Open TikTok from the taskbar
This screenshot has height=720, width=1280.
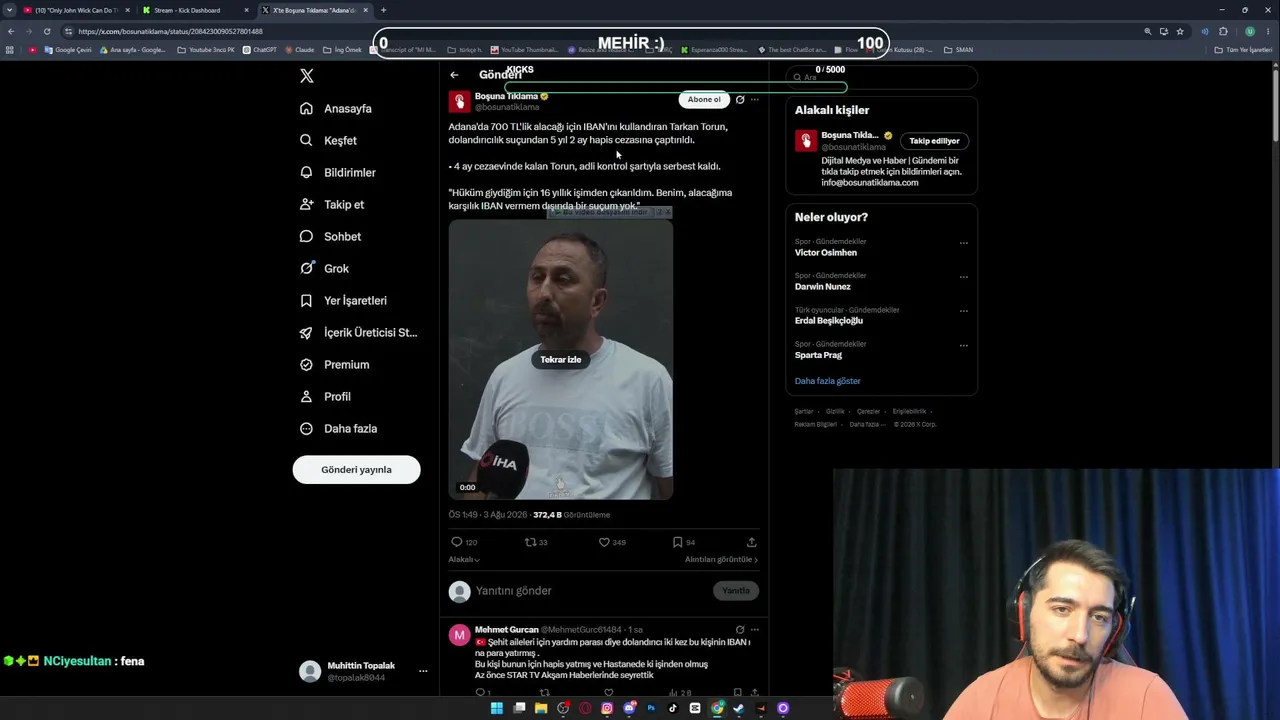point(673,708)
